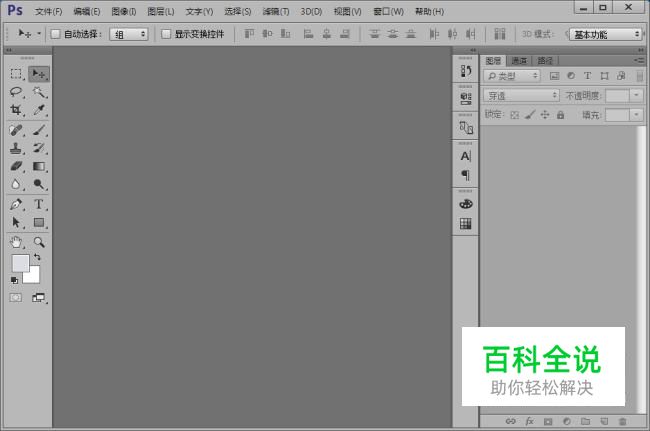Select the Blur tool
Screen dimensions: 650x431
pyautogui.click(x=16, y=184)
